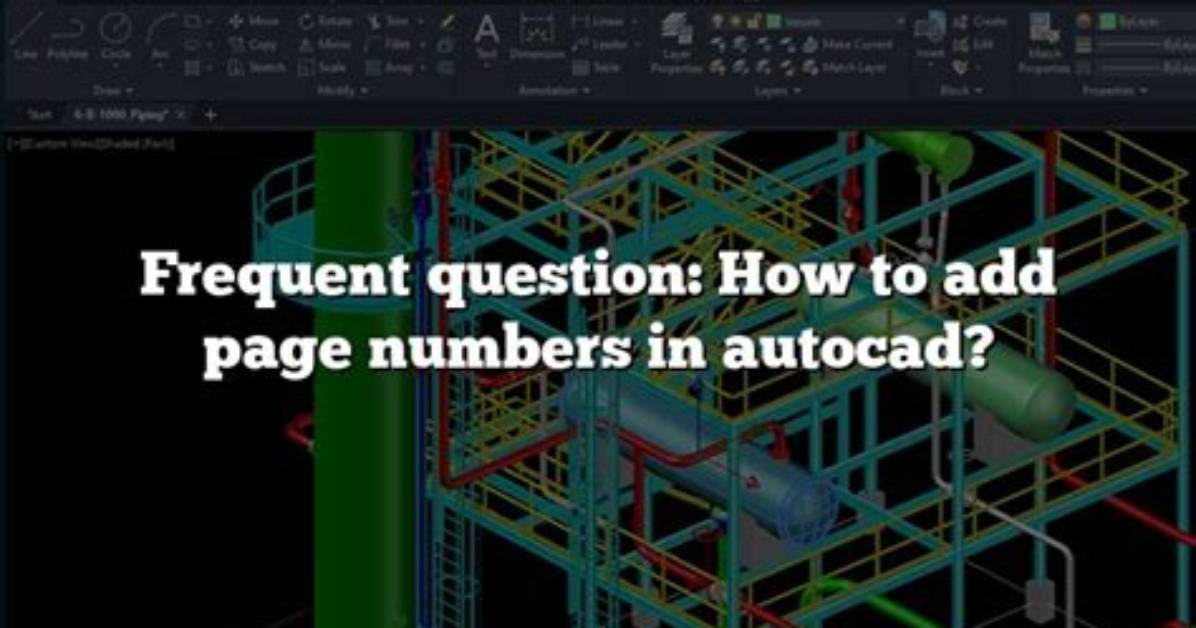
Task: Insert annotation with Text tool
Action: [x=487, y=37]
